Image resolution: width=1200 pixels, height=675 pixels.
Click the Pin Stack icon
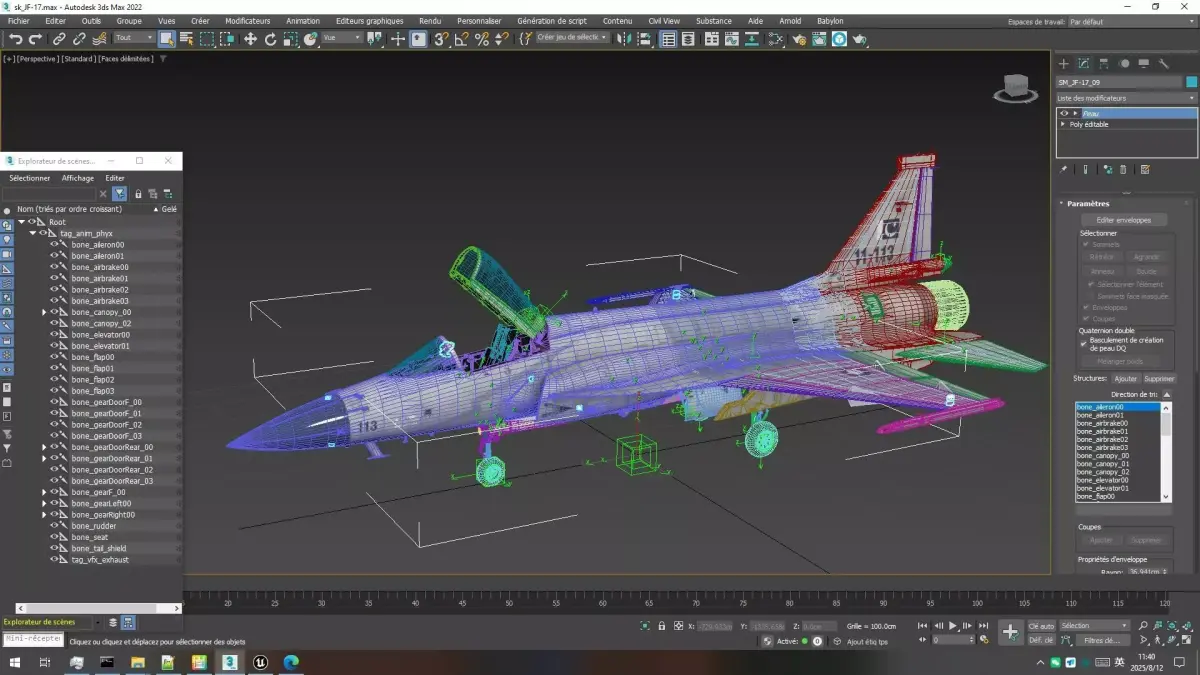pyautogui.click(x=1064, y=170)
